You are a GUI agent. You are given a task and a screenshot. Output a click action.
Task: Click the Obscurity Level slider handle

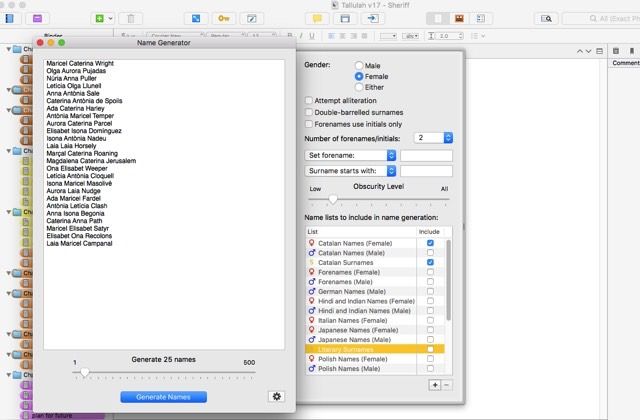333,199
